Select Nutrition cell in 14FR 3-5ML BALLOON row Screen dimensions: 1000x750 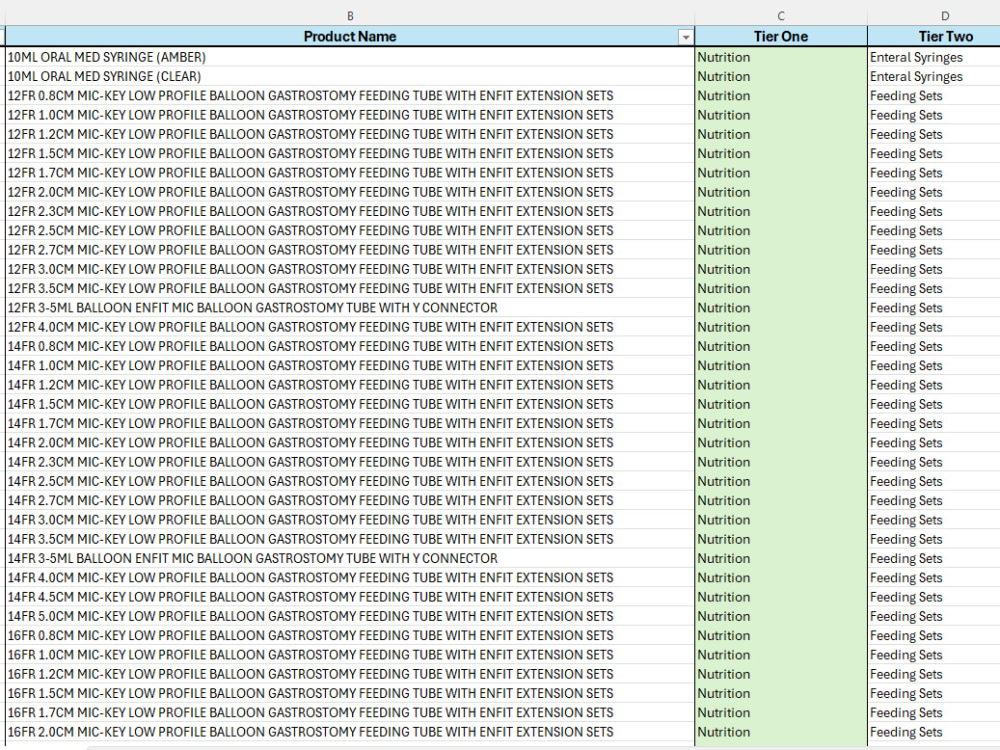(781, 558)
